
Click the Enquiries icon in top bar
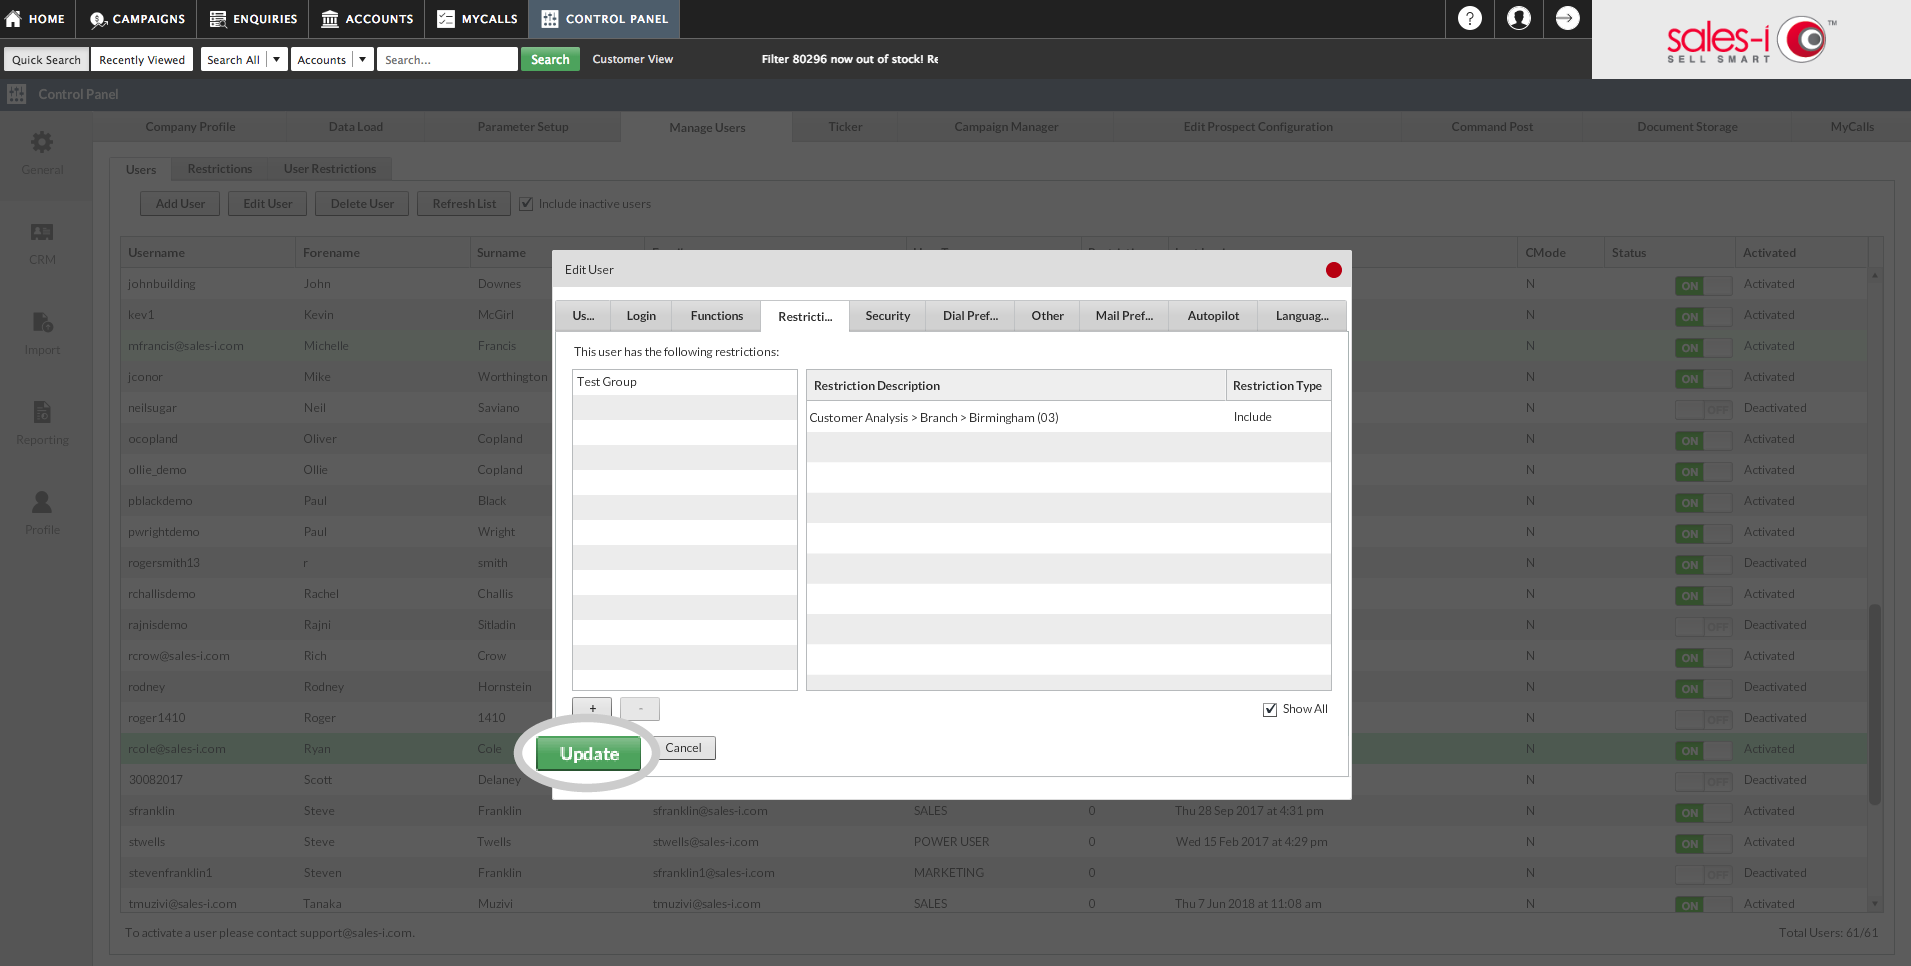coord(218,19)
